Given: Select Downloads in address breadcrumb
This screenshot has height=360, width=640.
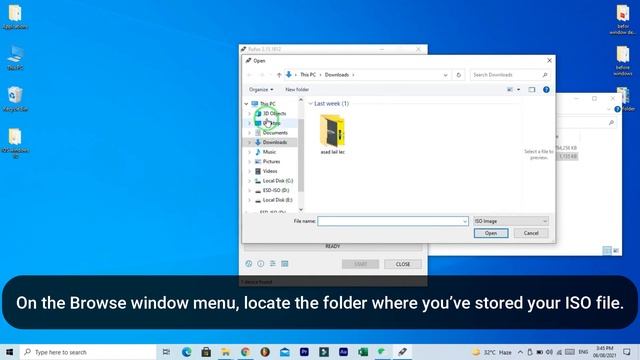Looking at the screenshot, I should [x=337, y=75].
